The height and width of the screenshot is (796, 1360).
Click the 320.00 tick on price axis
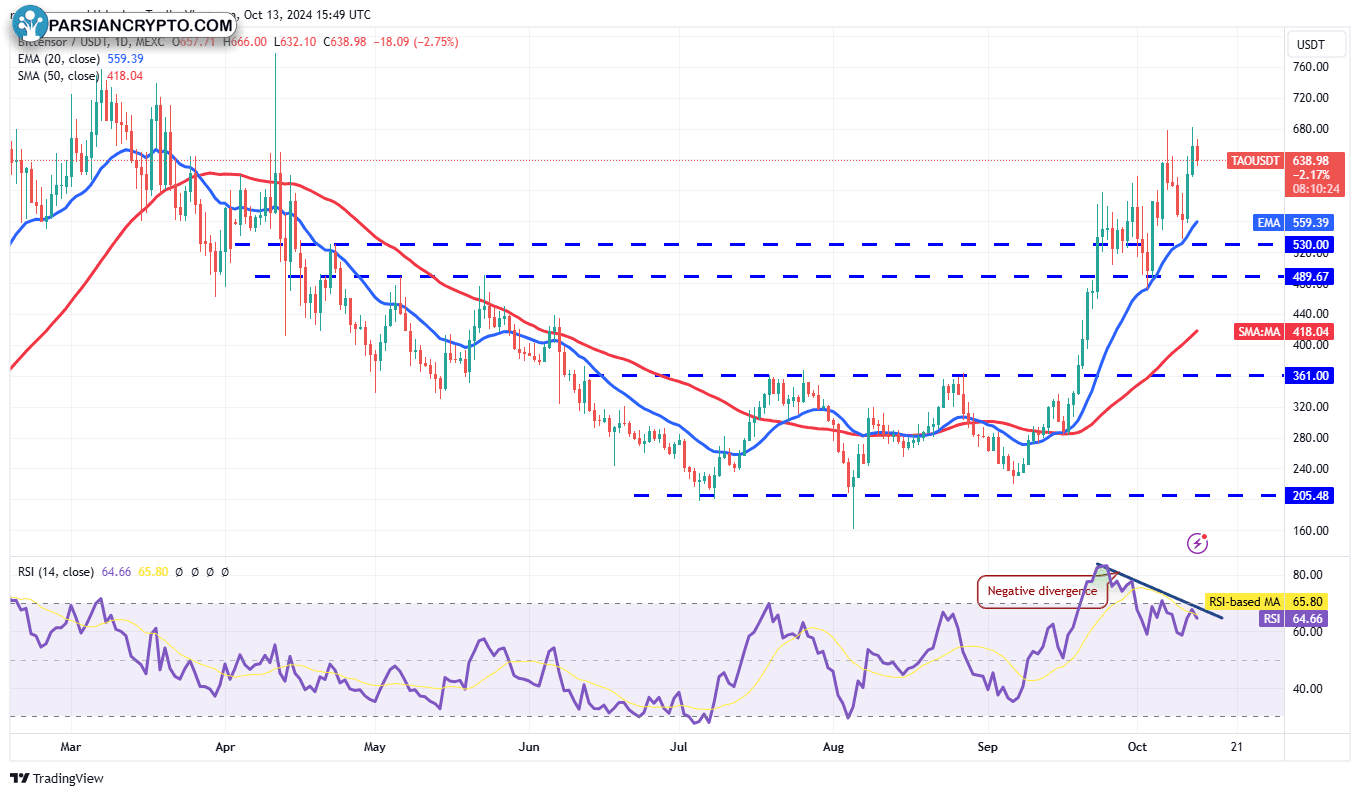pyautogui.click(x=1311, y=407)
